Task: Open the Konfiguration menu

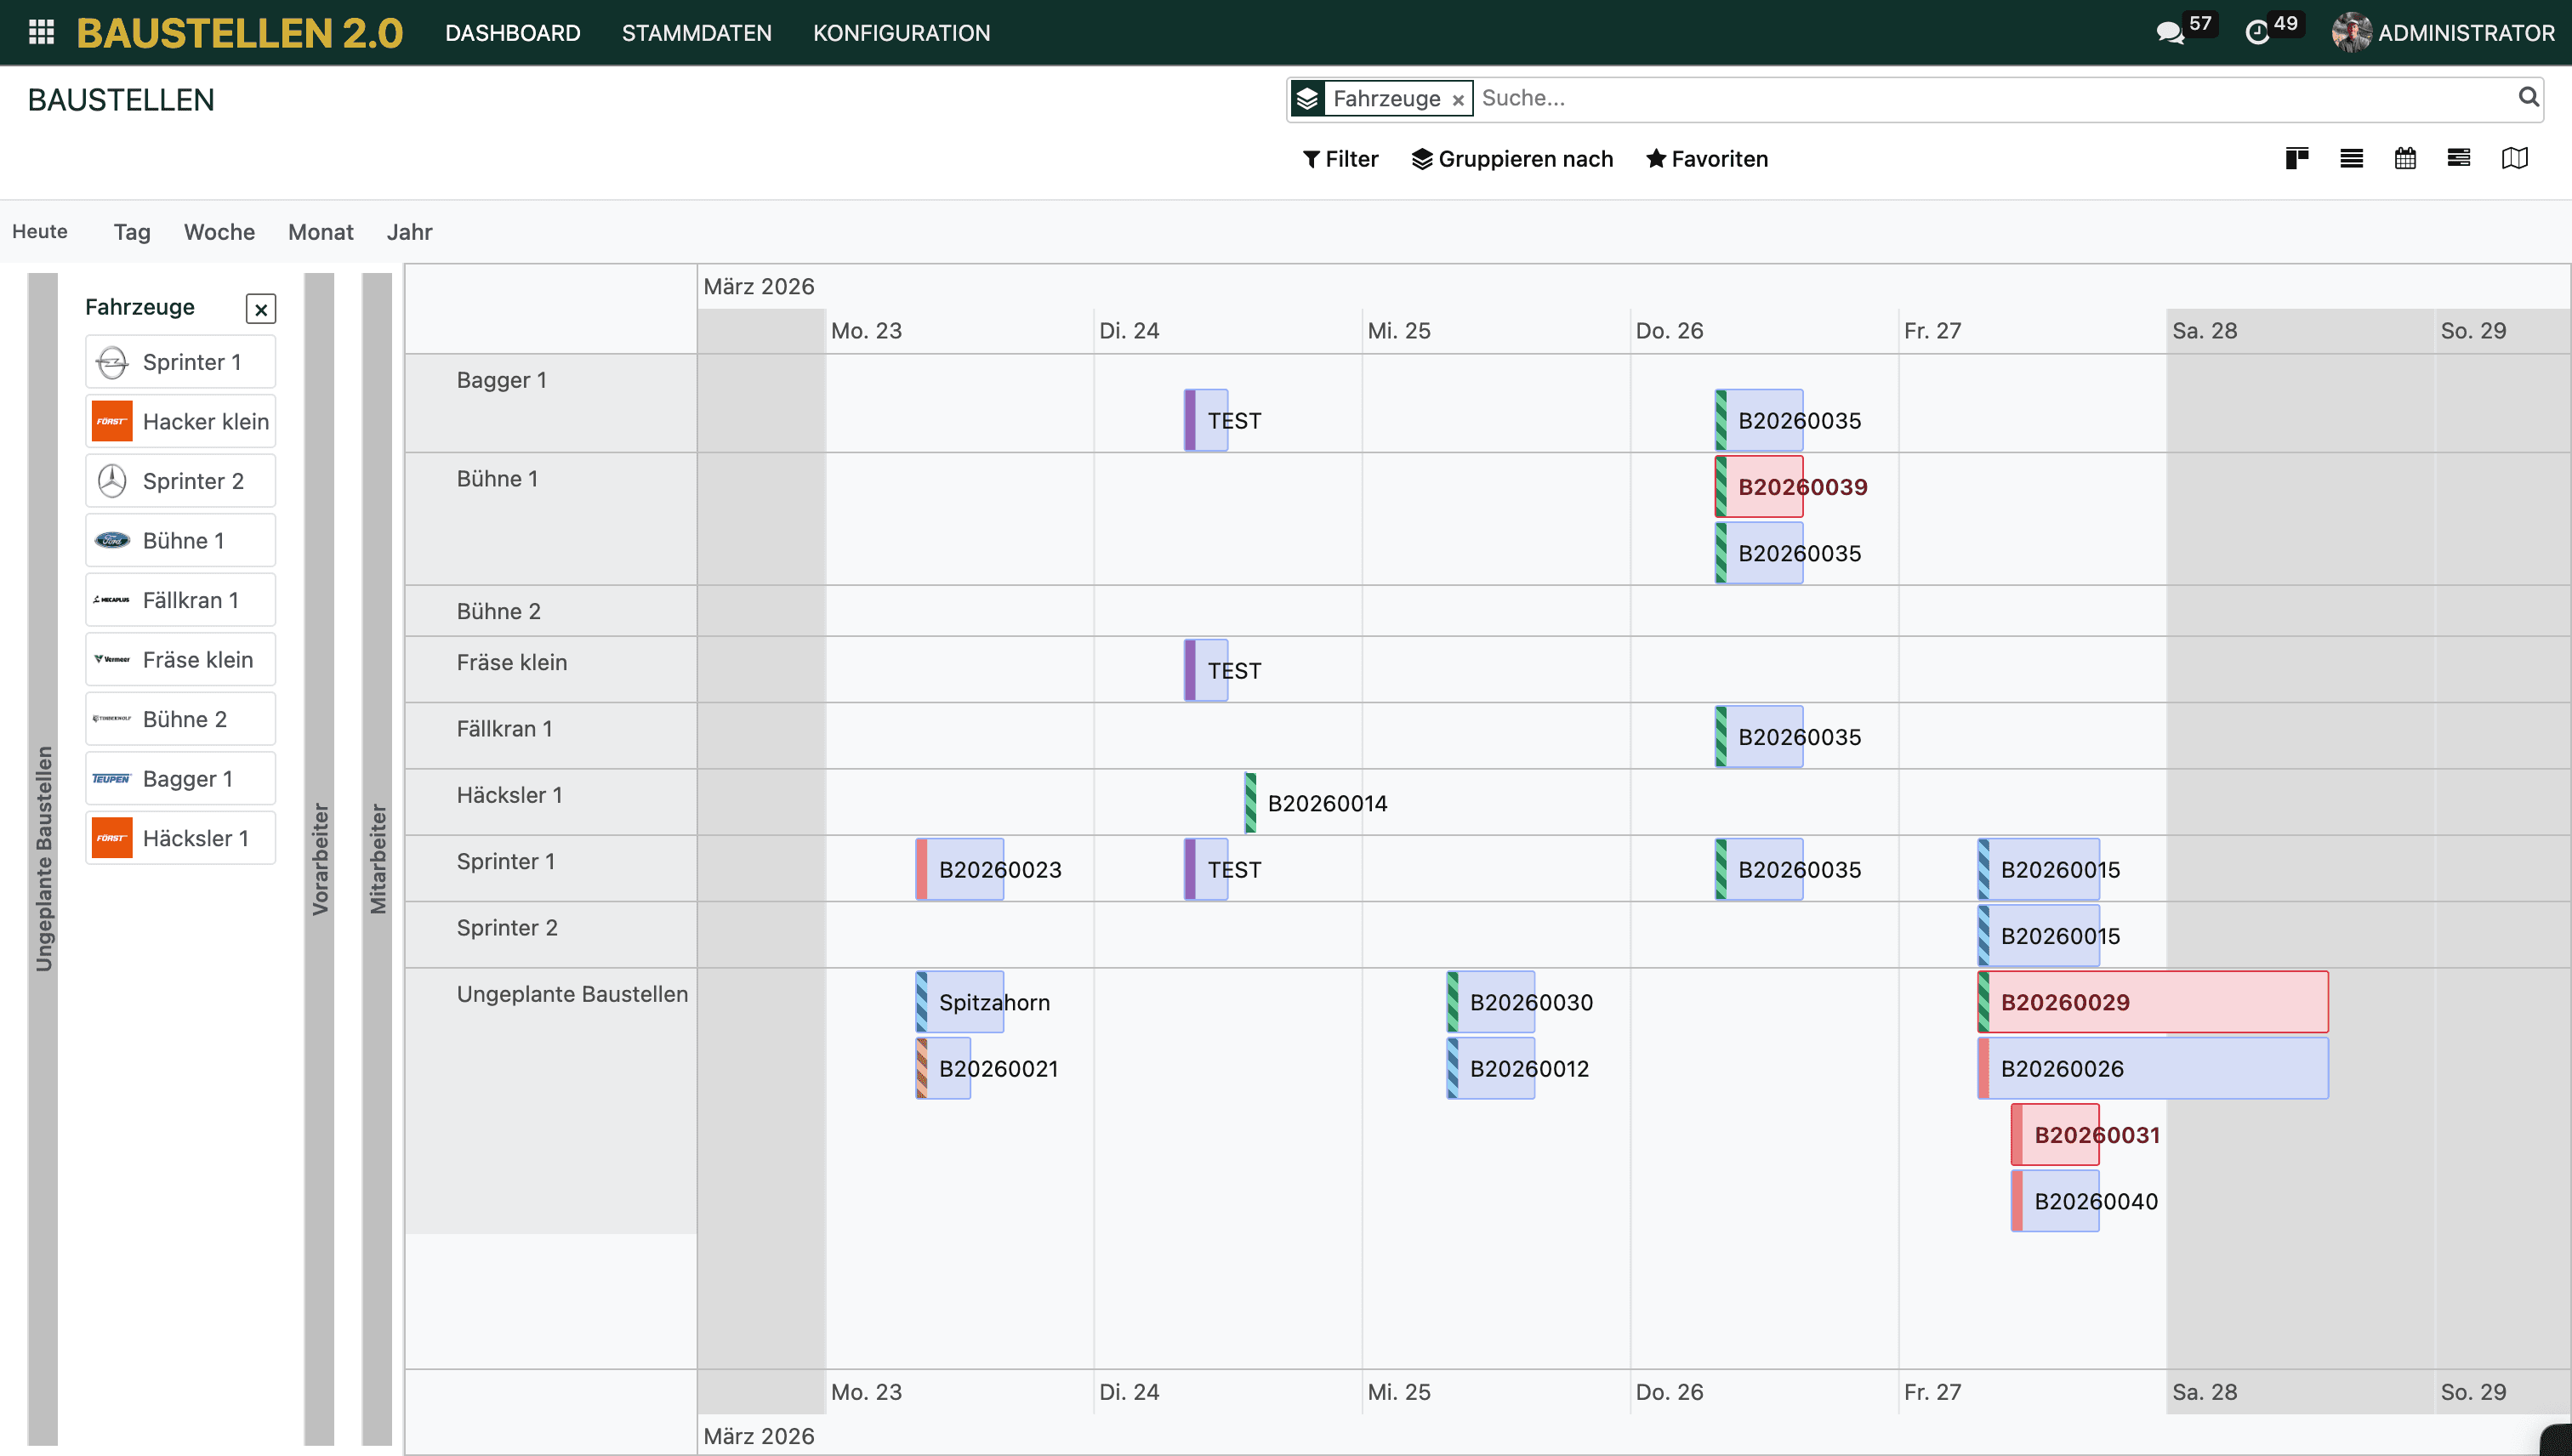Action: [x=901, y=33]
